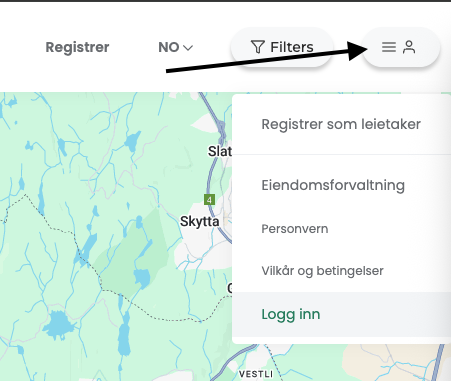Image resolution: width=451 pixels, height=381 pixels.
Task: Select Registrer som leietaker menu item
Action: (341, 124)
